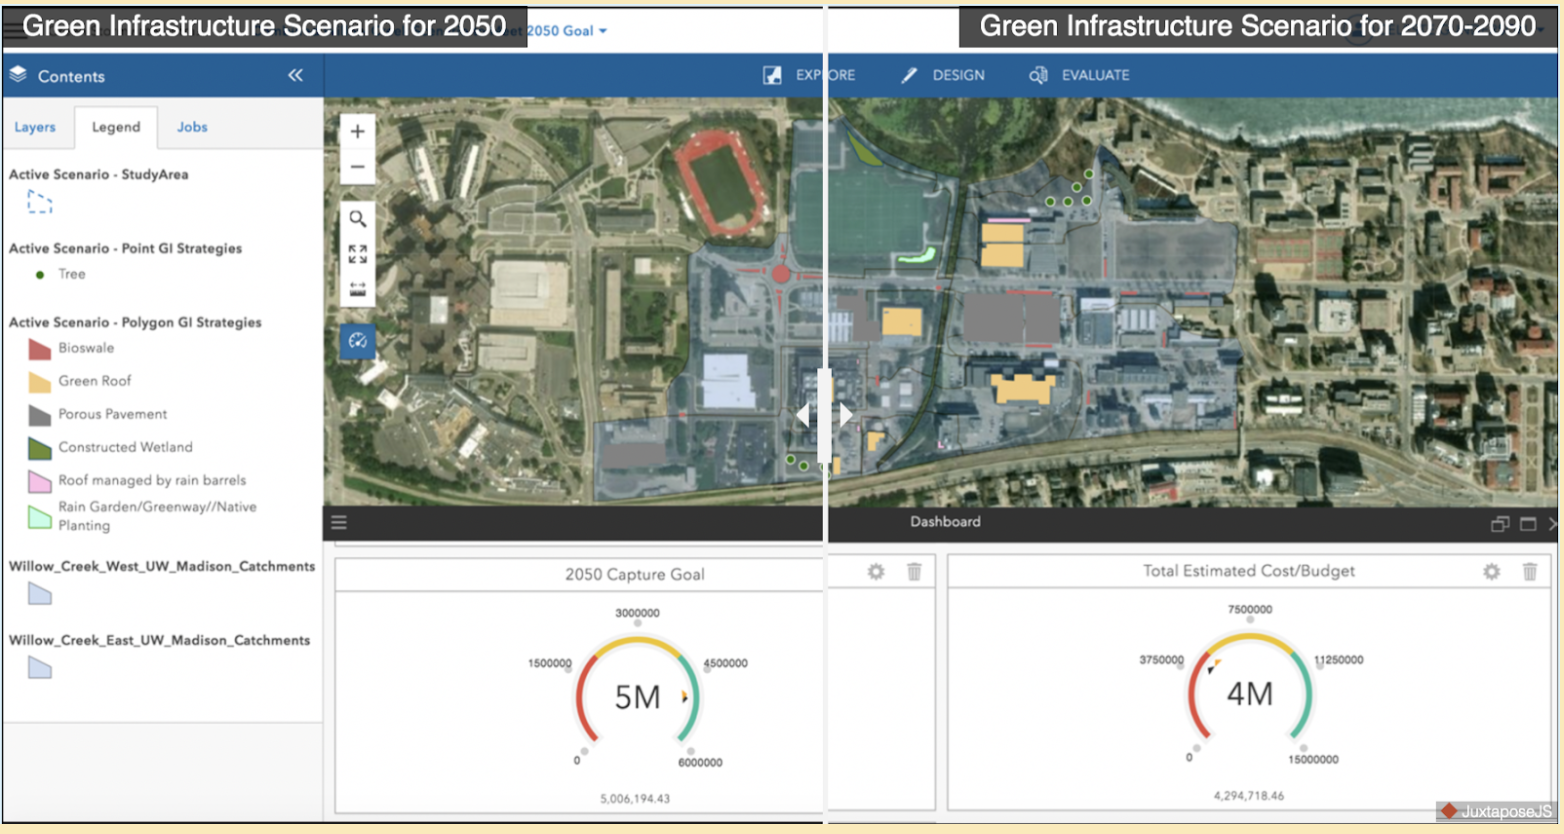Screen dimensions: 1564x834
Task: Delete the 2050 Capture Goal widget via trash icon
Action: pos(916,572)
